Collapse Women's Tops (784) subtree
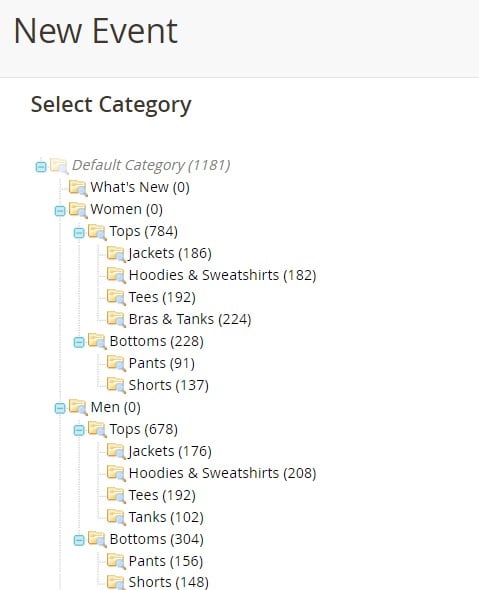 click(x=79, y=233)
